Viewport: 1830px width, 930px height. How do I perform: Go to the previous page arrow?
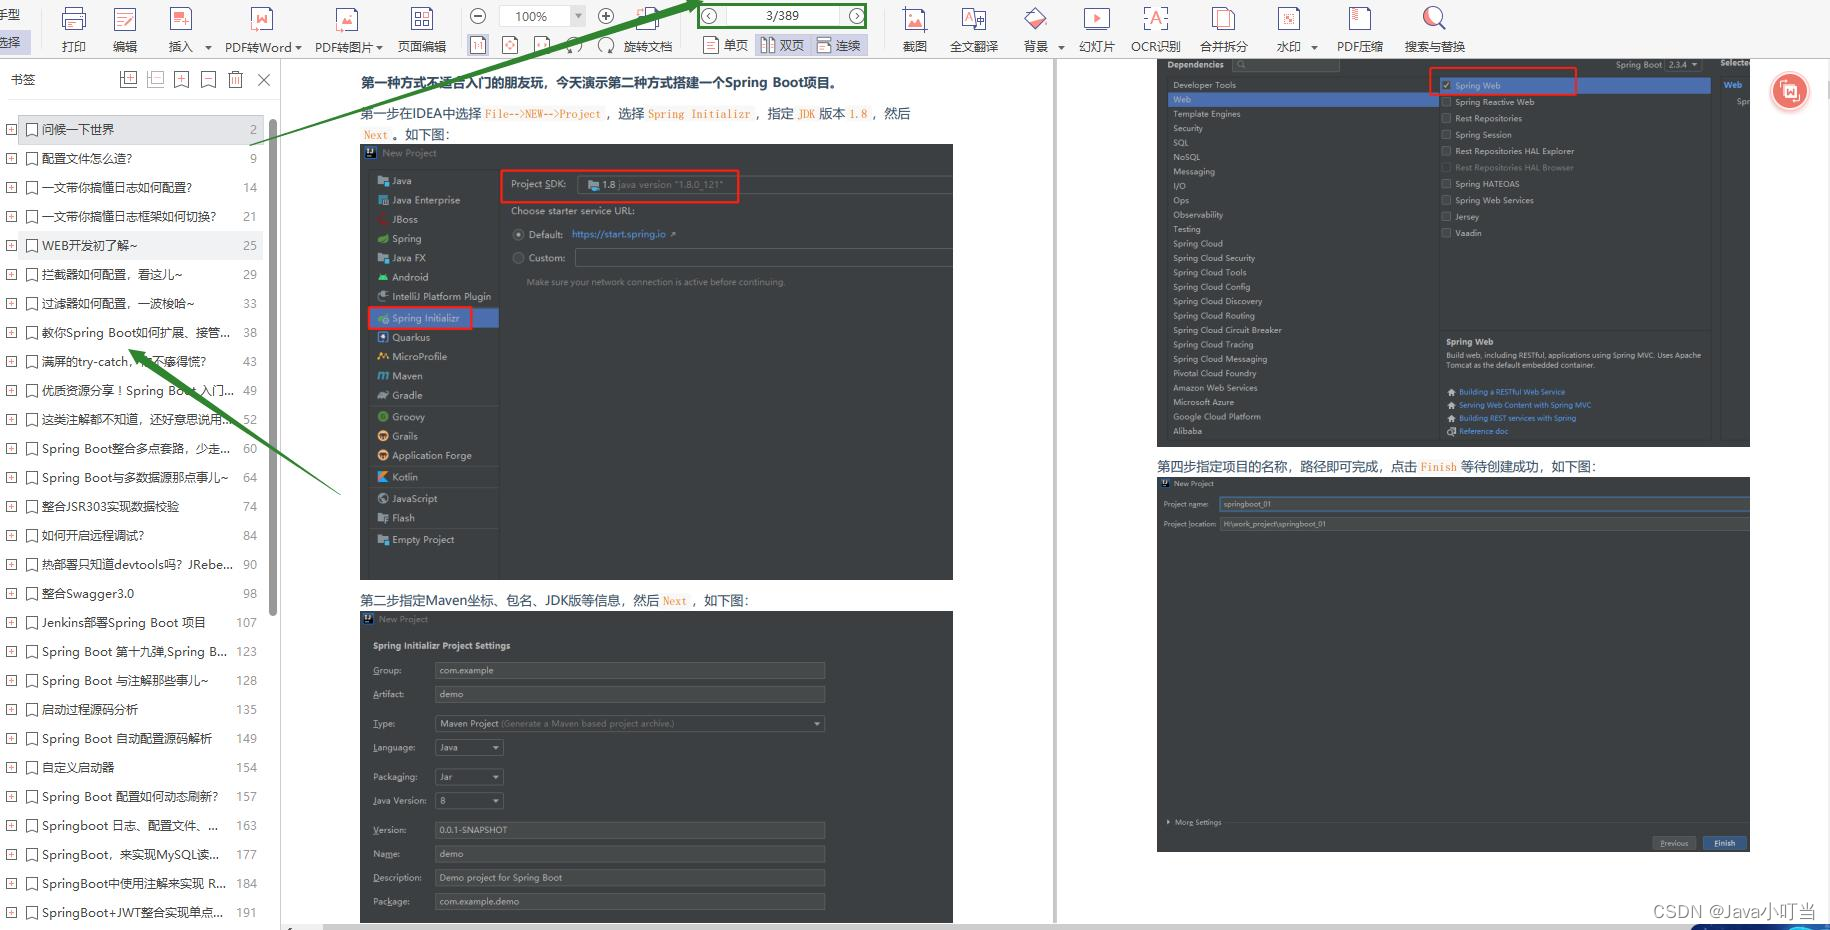(709, 16)
